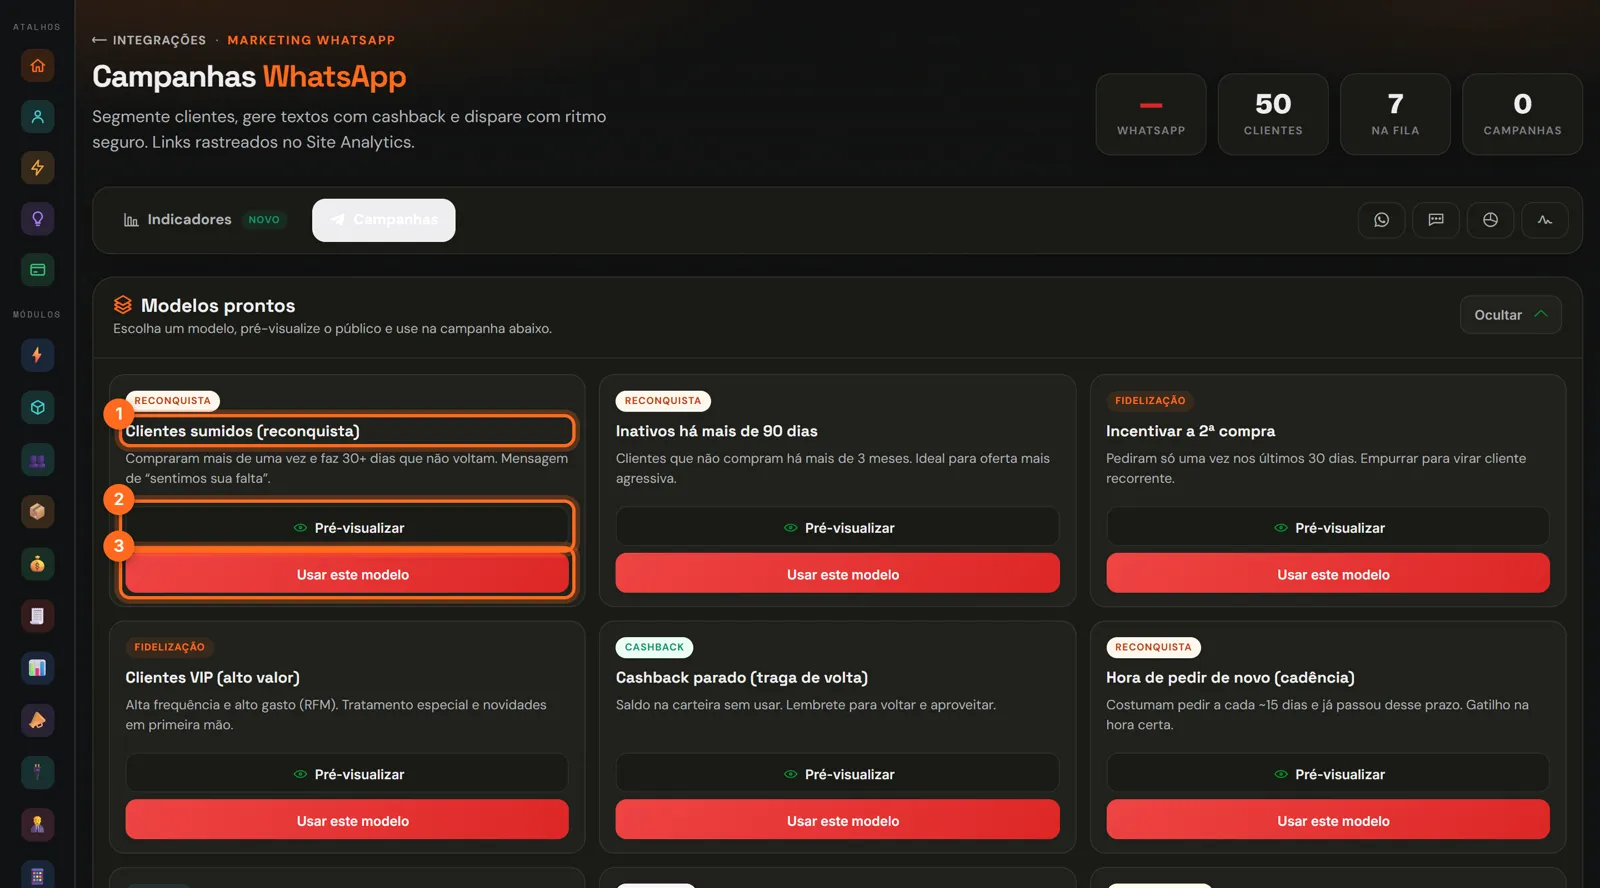The height and width of the screenshot is (888, 1600).
Task: Select the Campanhas tab
Action: tap(384, 220)
